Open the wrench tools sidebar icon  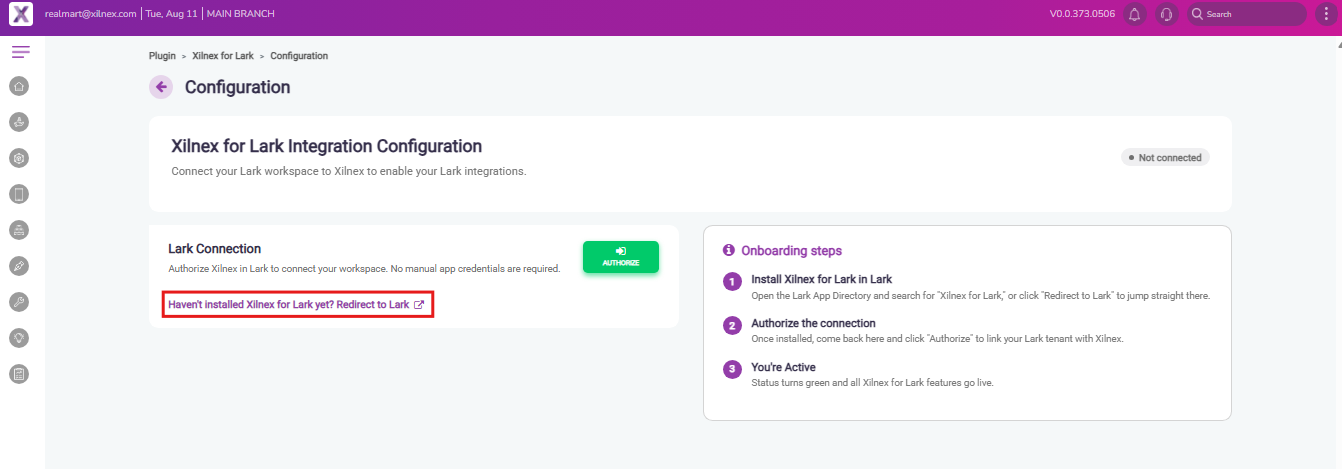pyautogui.click(x=19, y=302)
